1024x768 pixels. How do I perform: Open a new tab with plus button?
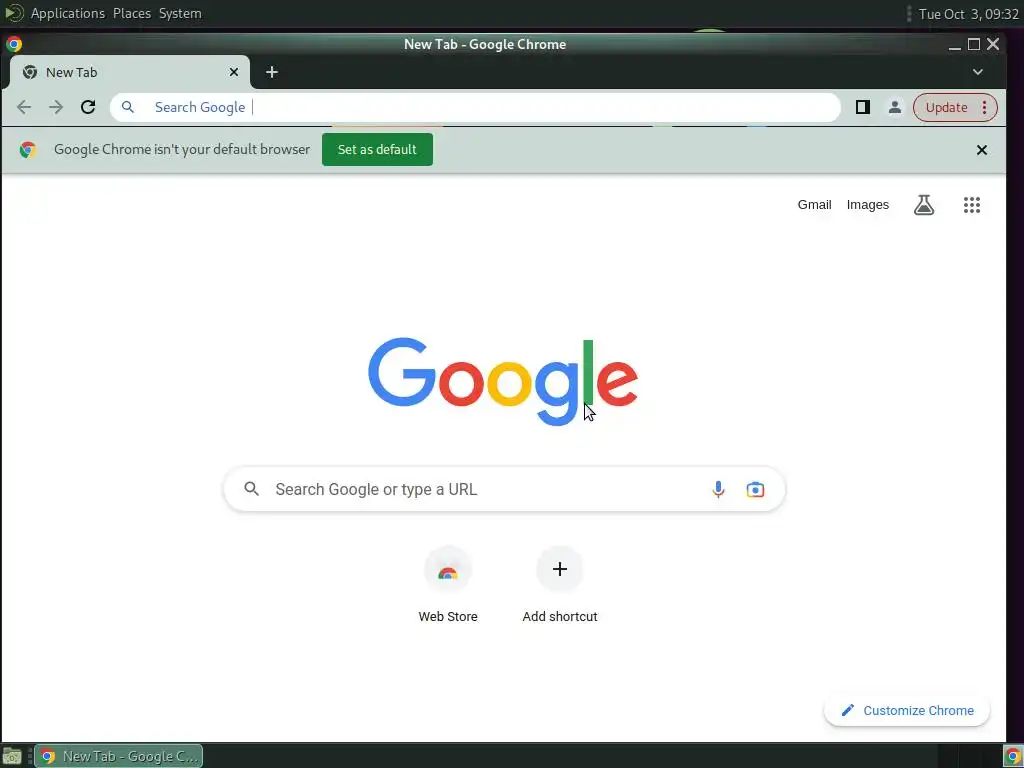tap(272, 72)
